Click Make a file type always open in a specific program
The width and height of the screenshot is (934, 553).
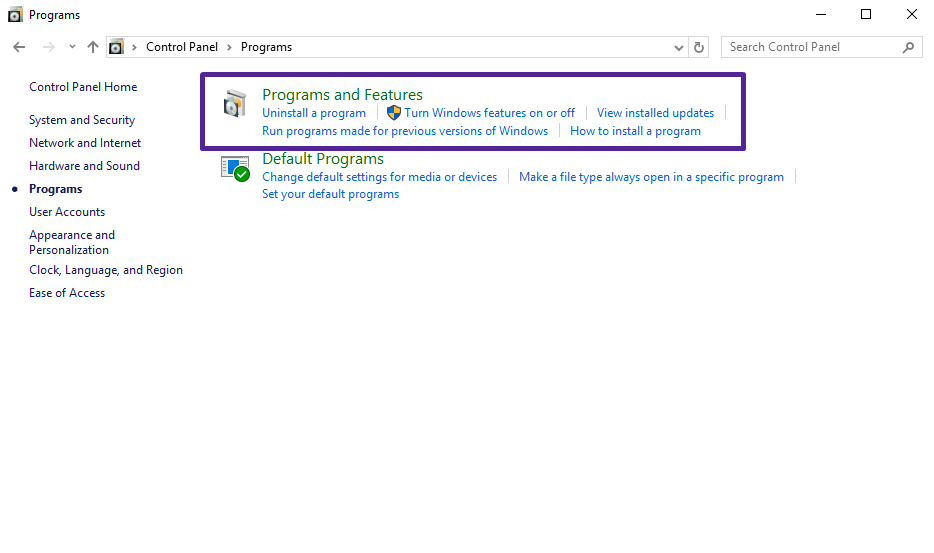[651, 177]
